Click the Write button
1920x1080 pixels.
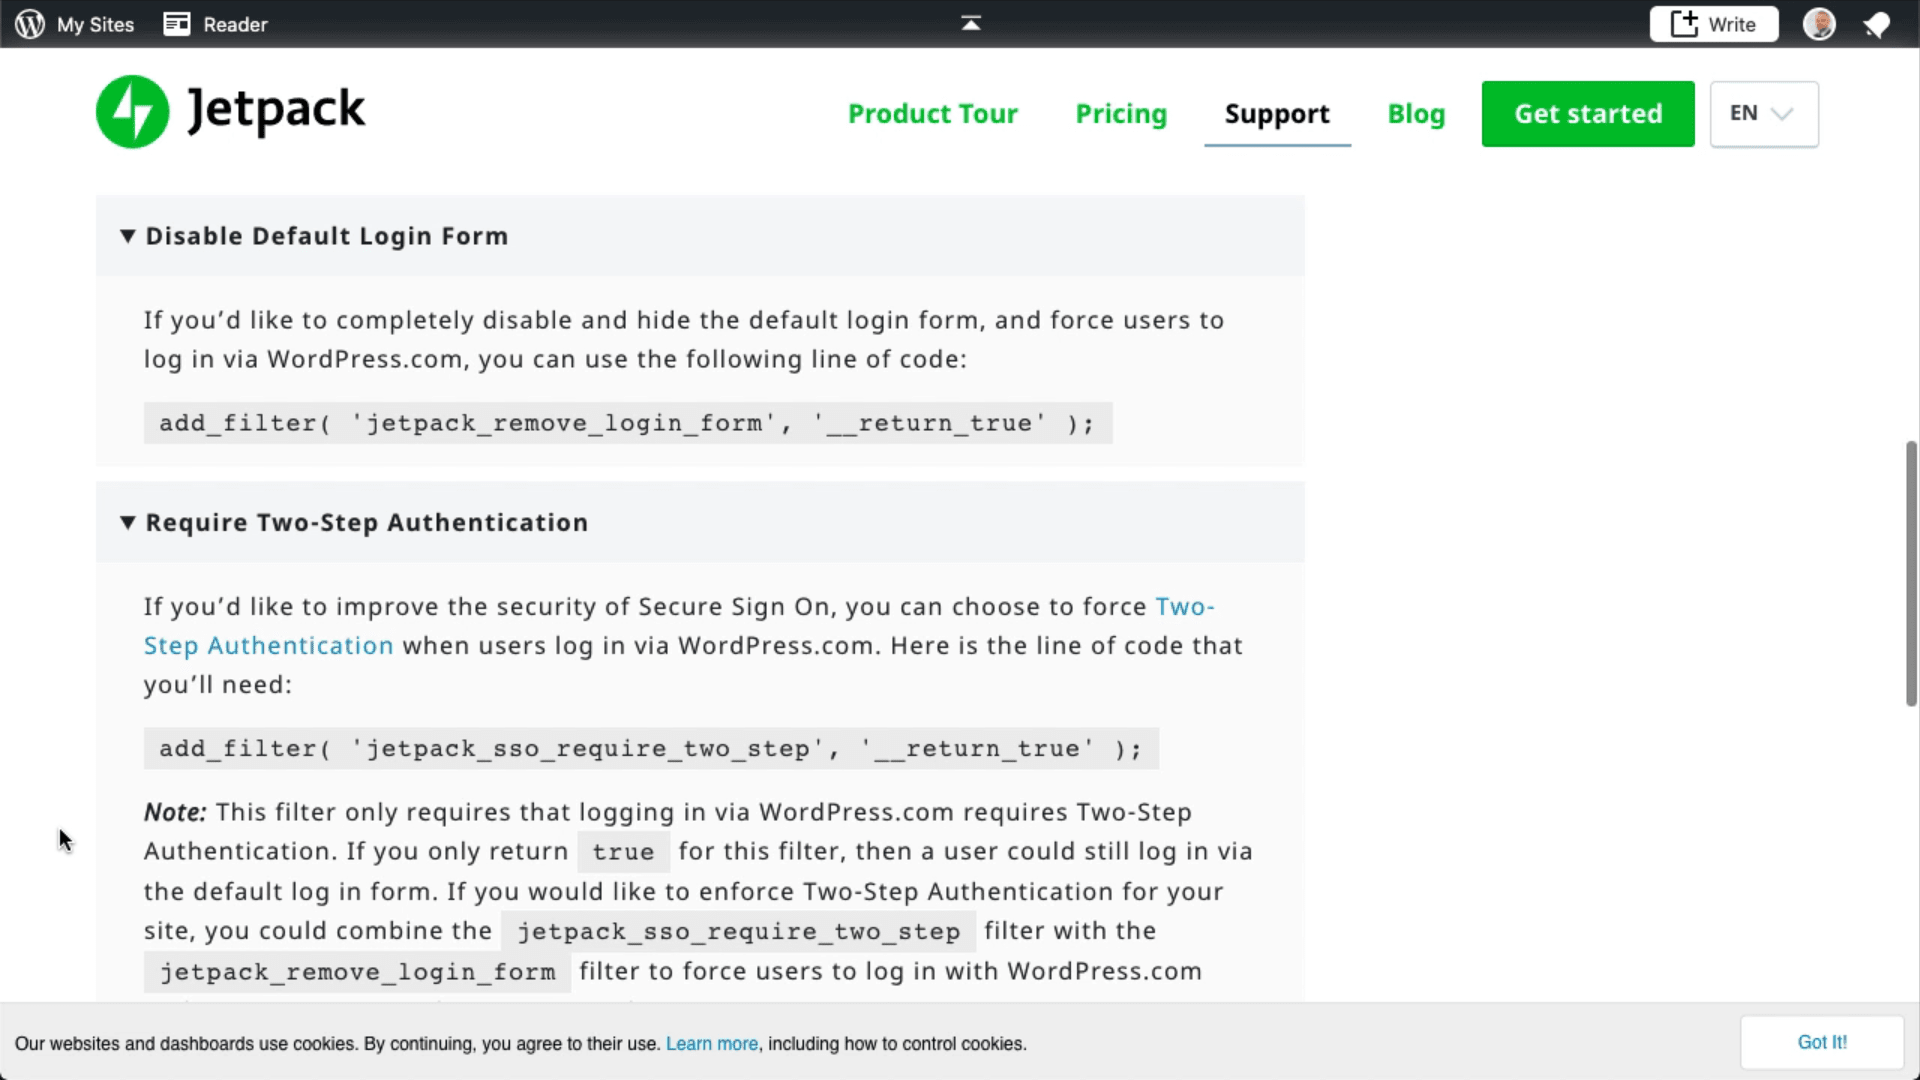tap(1714, 24)
